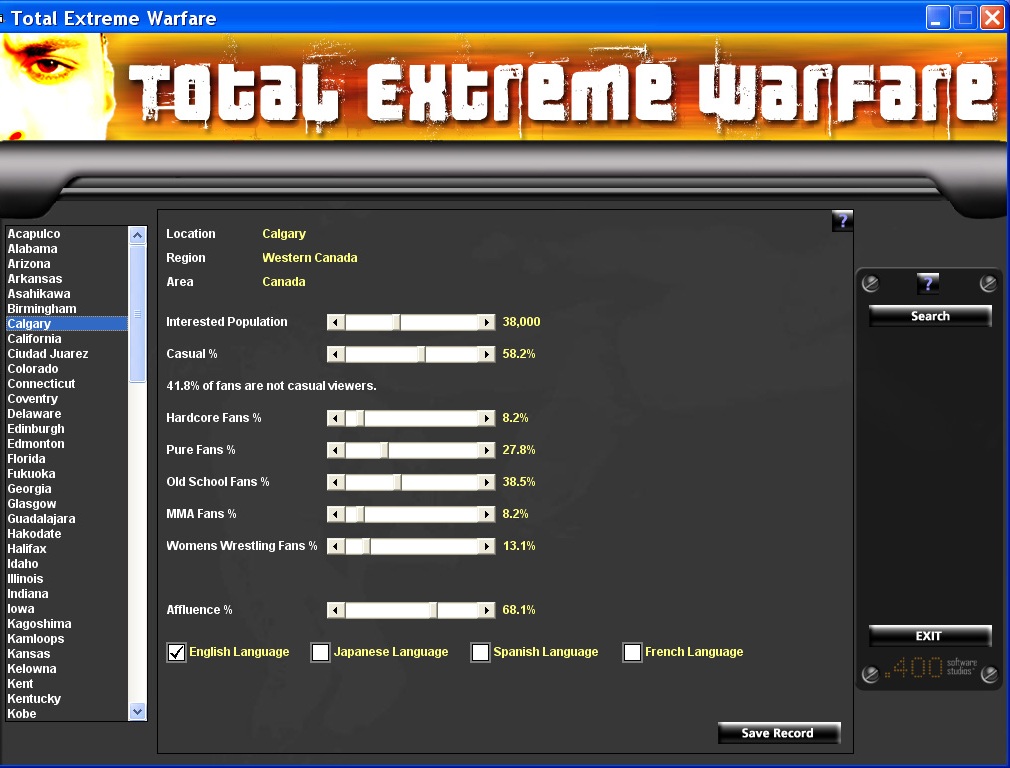Click left arrow on Casual % slider
The image size is (1010, 768).
point(336,354)
